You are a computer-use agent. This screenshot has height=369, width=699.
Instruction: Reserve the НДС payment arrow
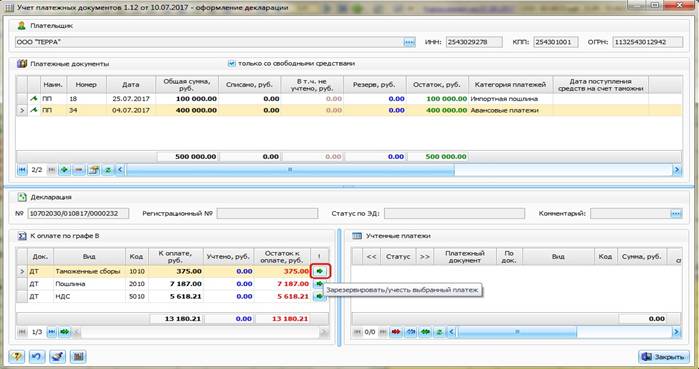[320, 296]
